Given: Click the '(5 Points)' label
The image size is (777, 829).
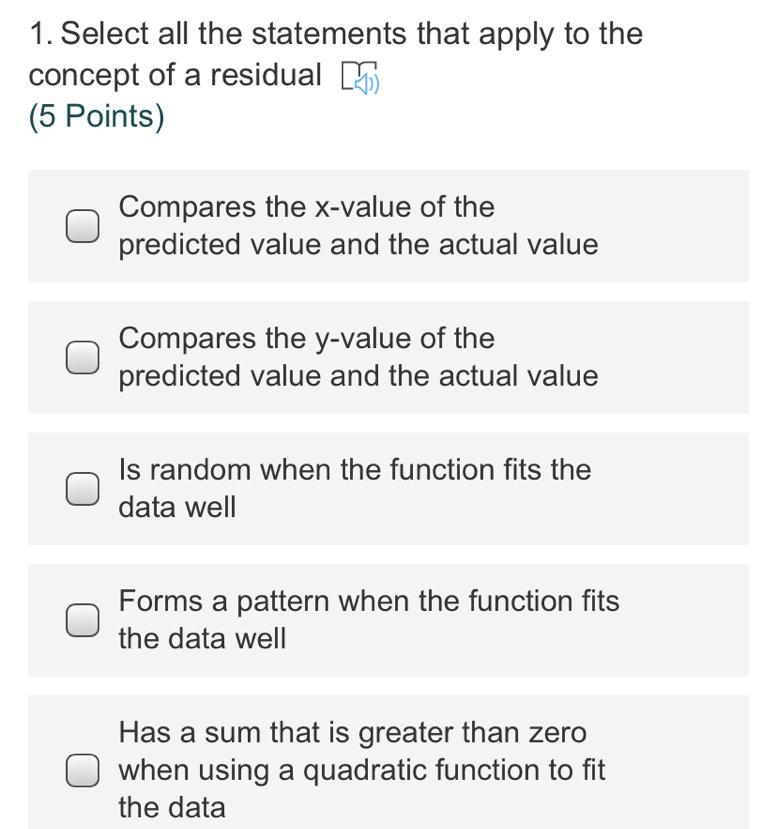Looking at the screenshot, I should pos(96,117).
